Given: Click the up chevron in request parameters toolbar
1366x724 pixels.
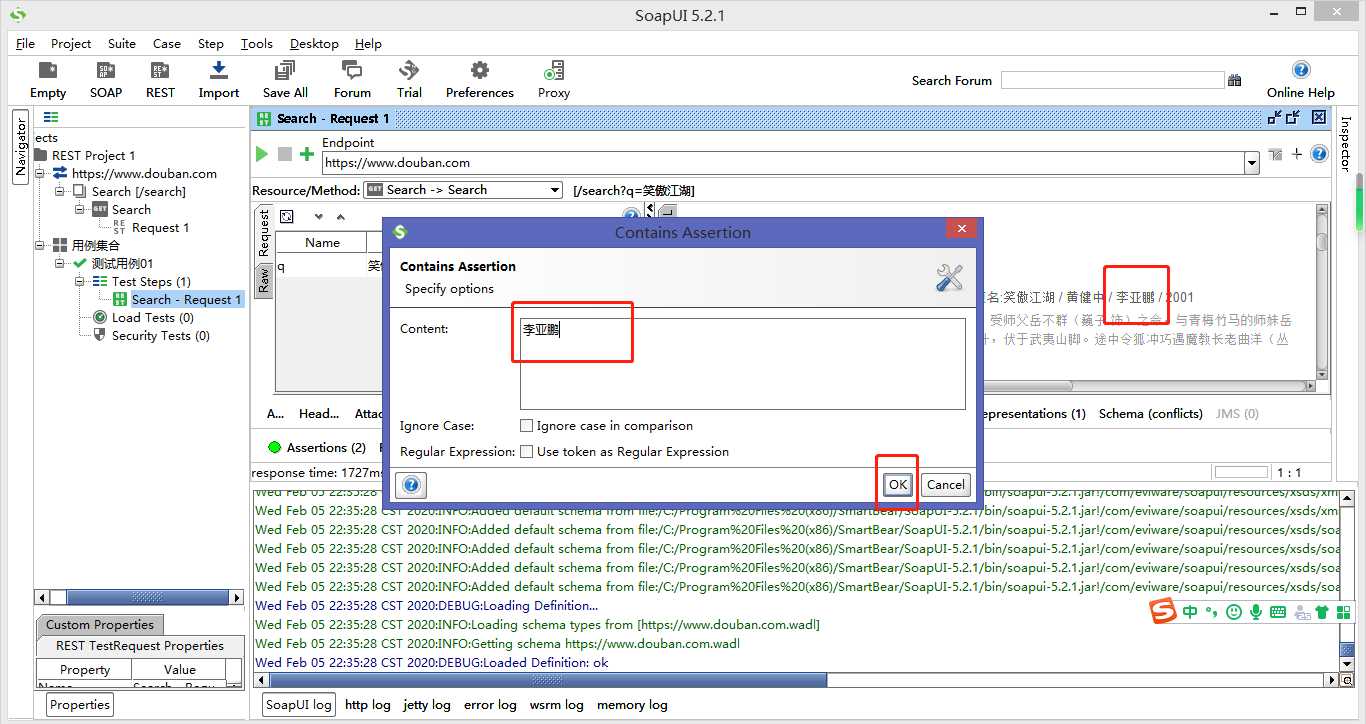Looking at the screenshot, I should pyautogui.click(x=340, y=216).
